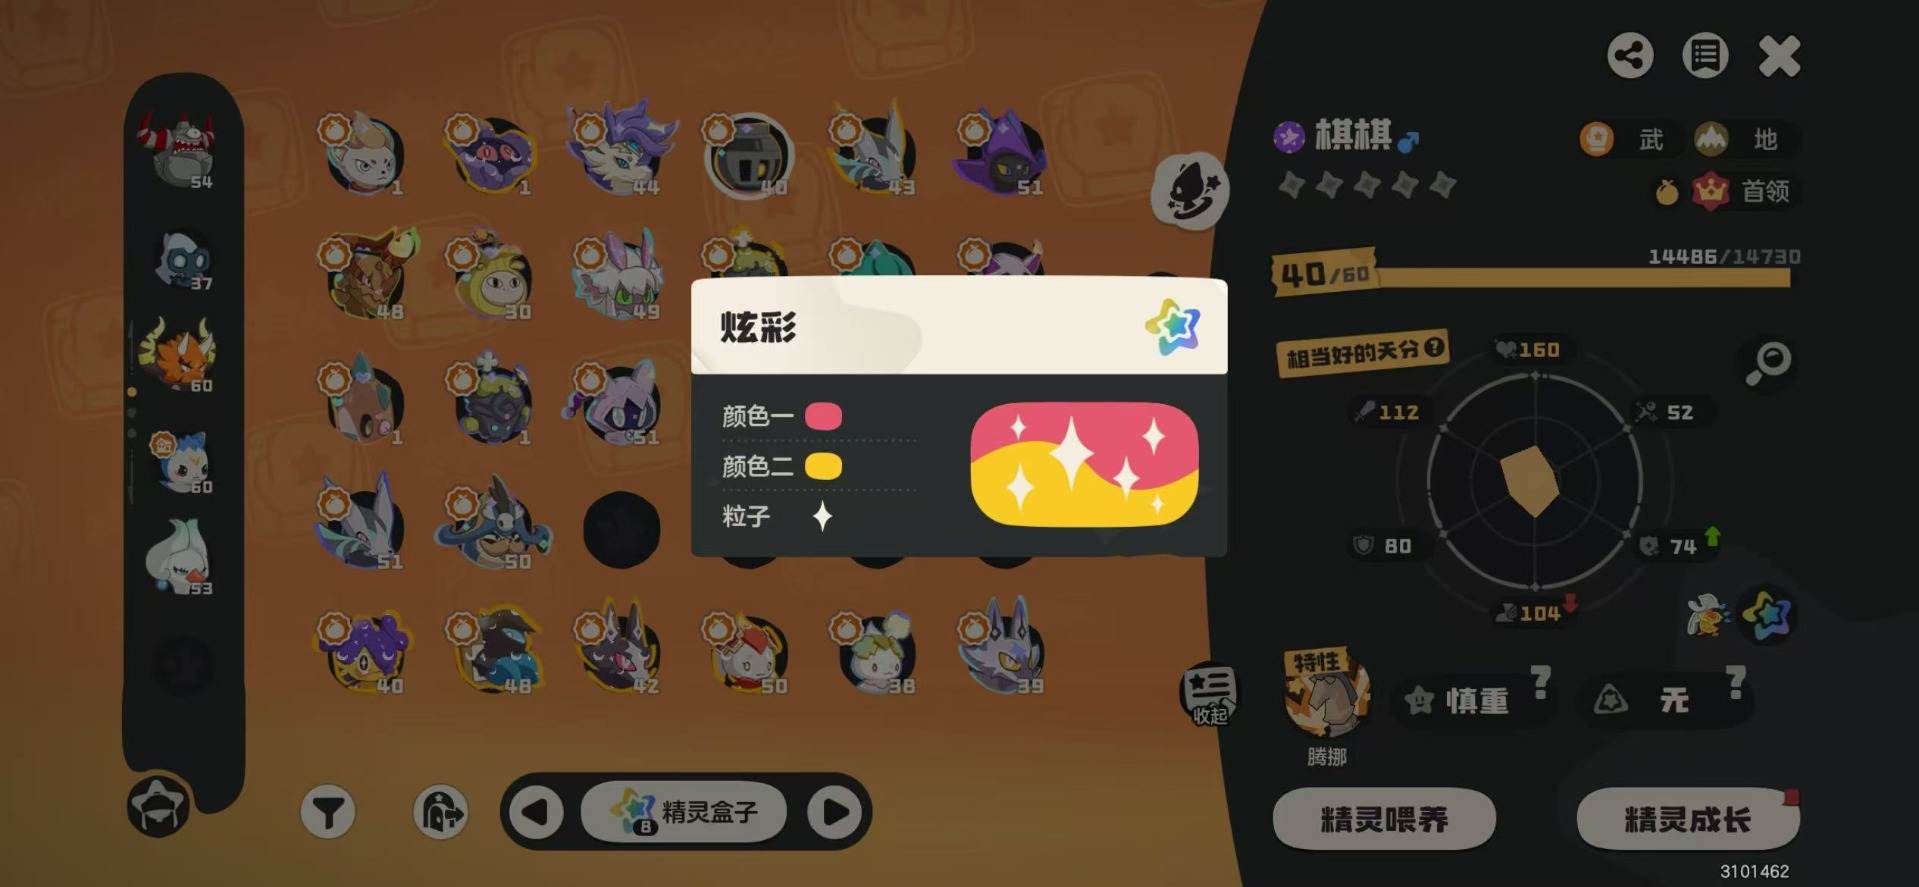Image resolution: width=1919 pixels, height=887 pixels.
Task: Open the list details icon
Action: point(1705,55)
